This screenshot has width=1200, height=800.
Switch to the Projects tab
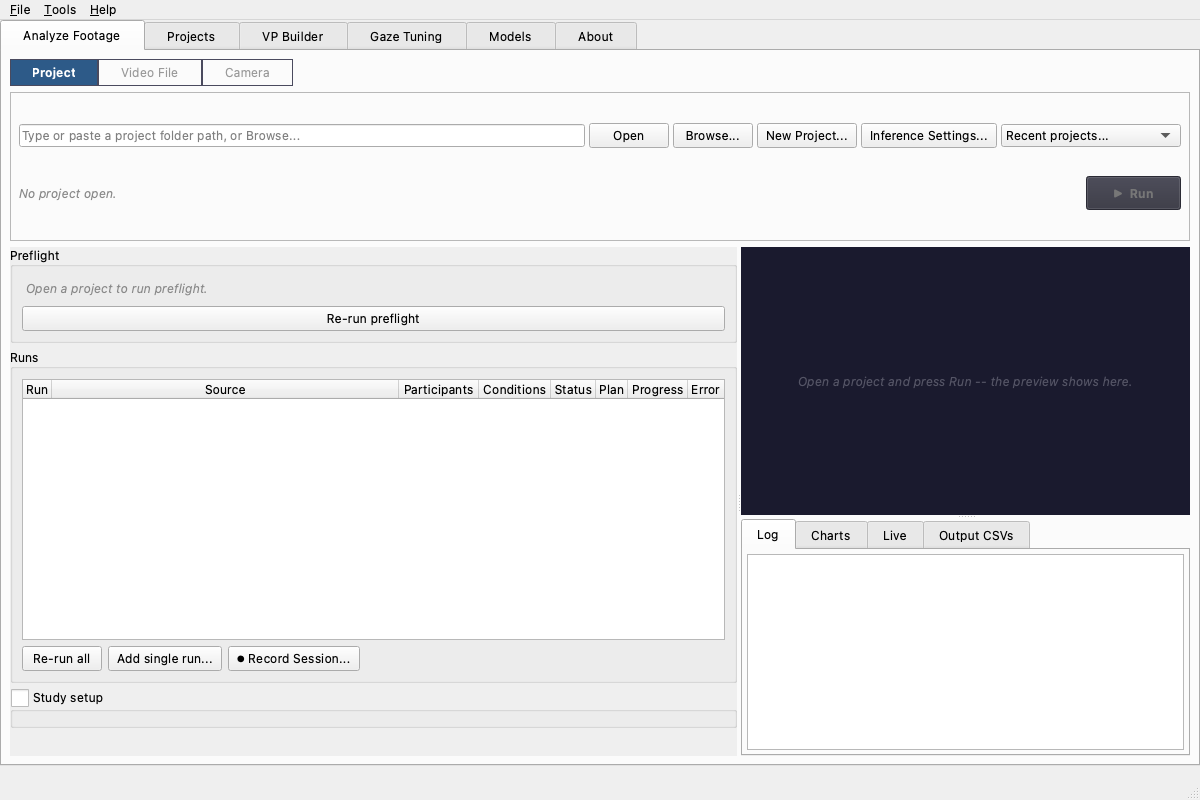pyautogui.click(x=191, y=36)
